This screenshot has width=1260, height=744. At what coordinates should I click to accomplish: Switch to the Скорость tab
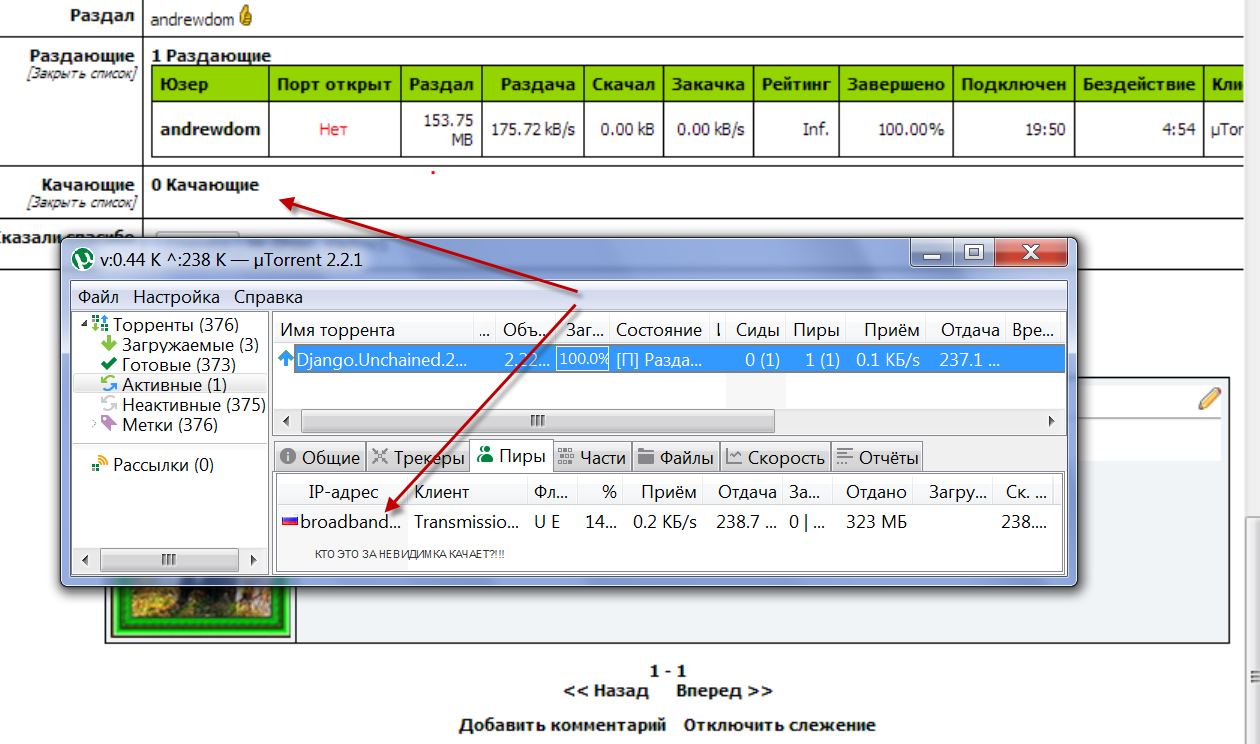click(x=775, y=457)
